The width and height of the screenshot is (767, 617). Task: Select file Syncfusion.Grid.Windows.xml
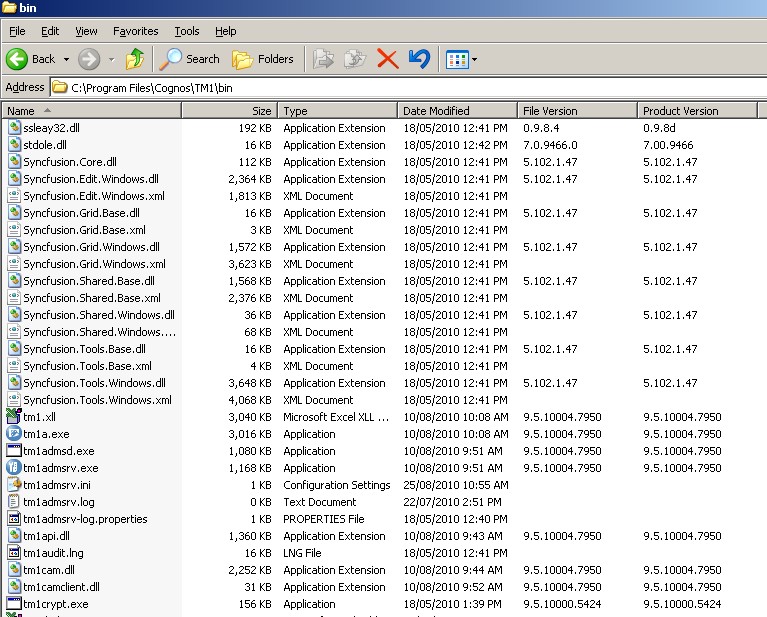tap(94, 264)
